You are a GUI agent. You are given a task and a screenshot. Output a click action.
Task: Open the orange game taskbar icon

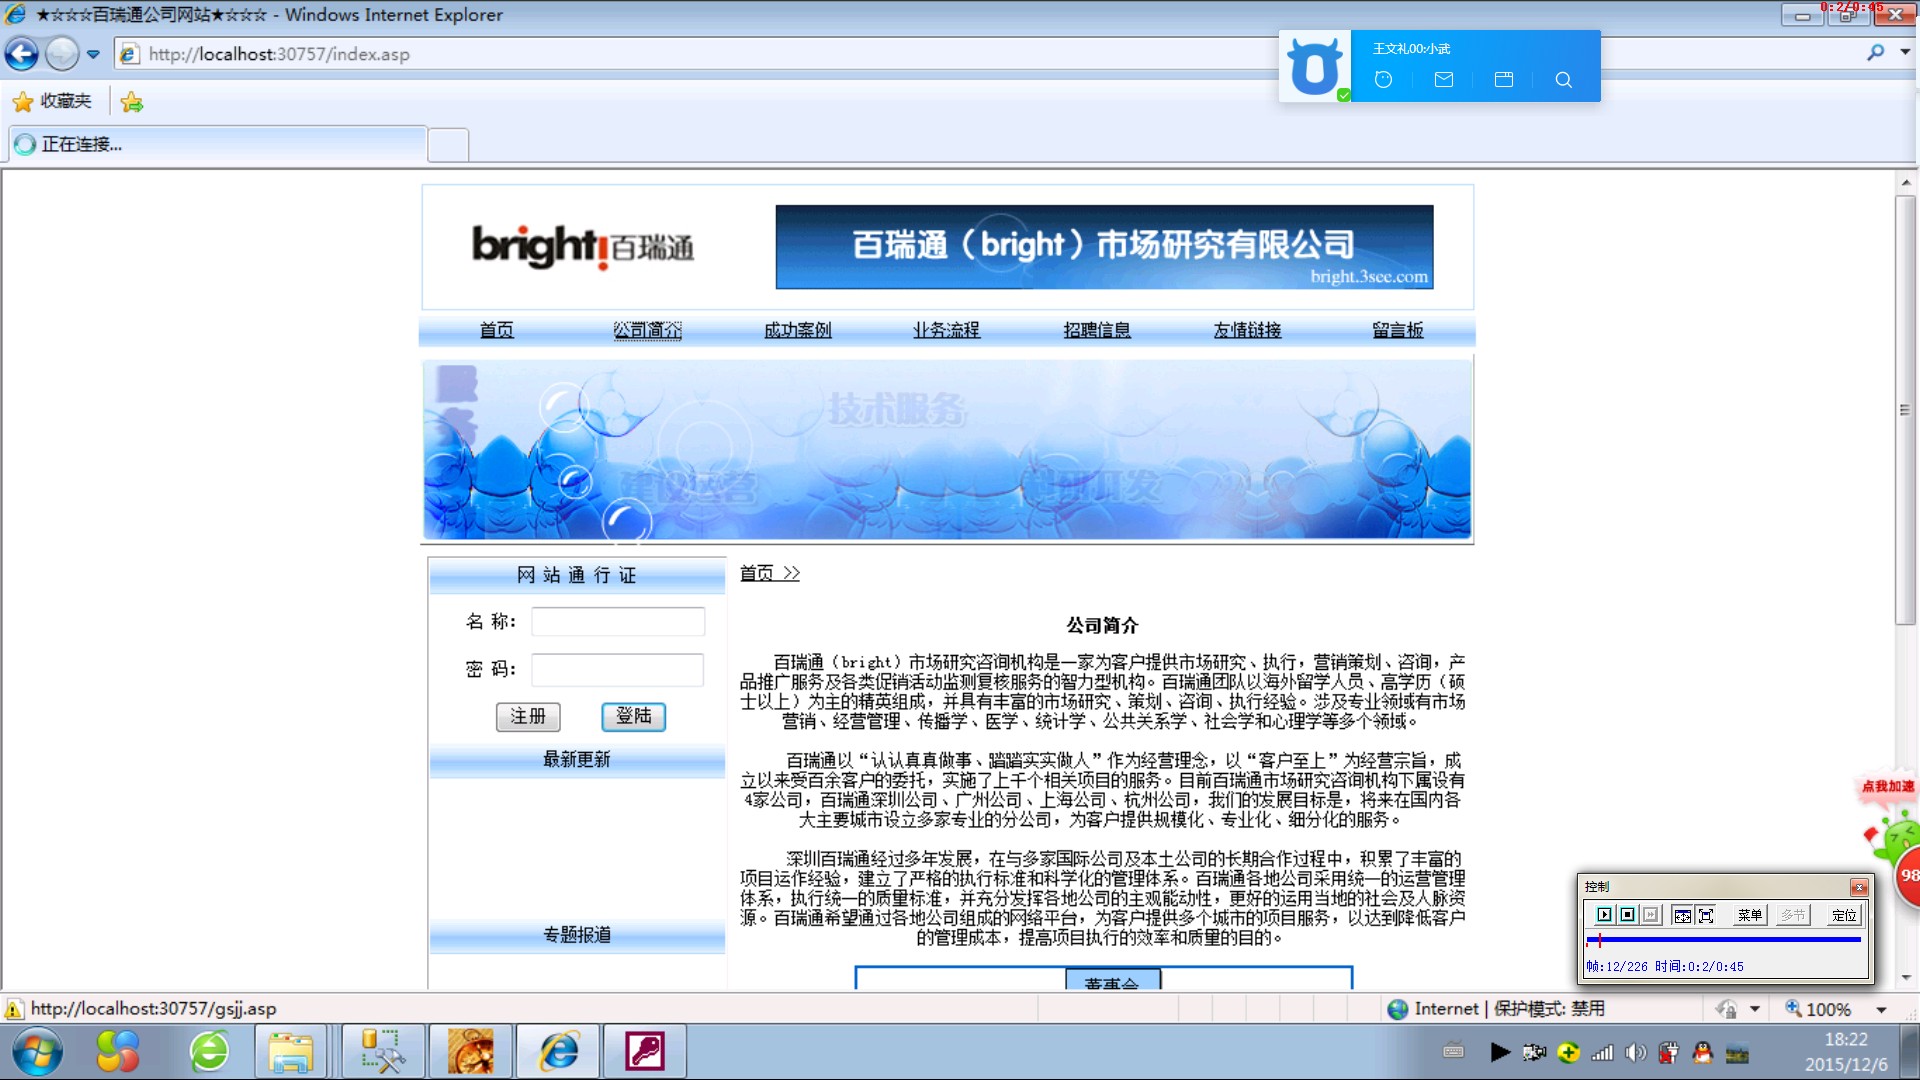[x=470, y=1052]
